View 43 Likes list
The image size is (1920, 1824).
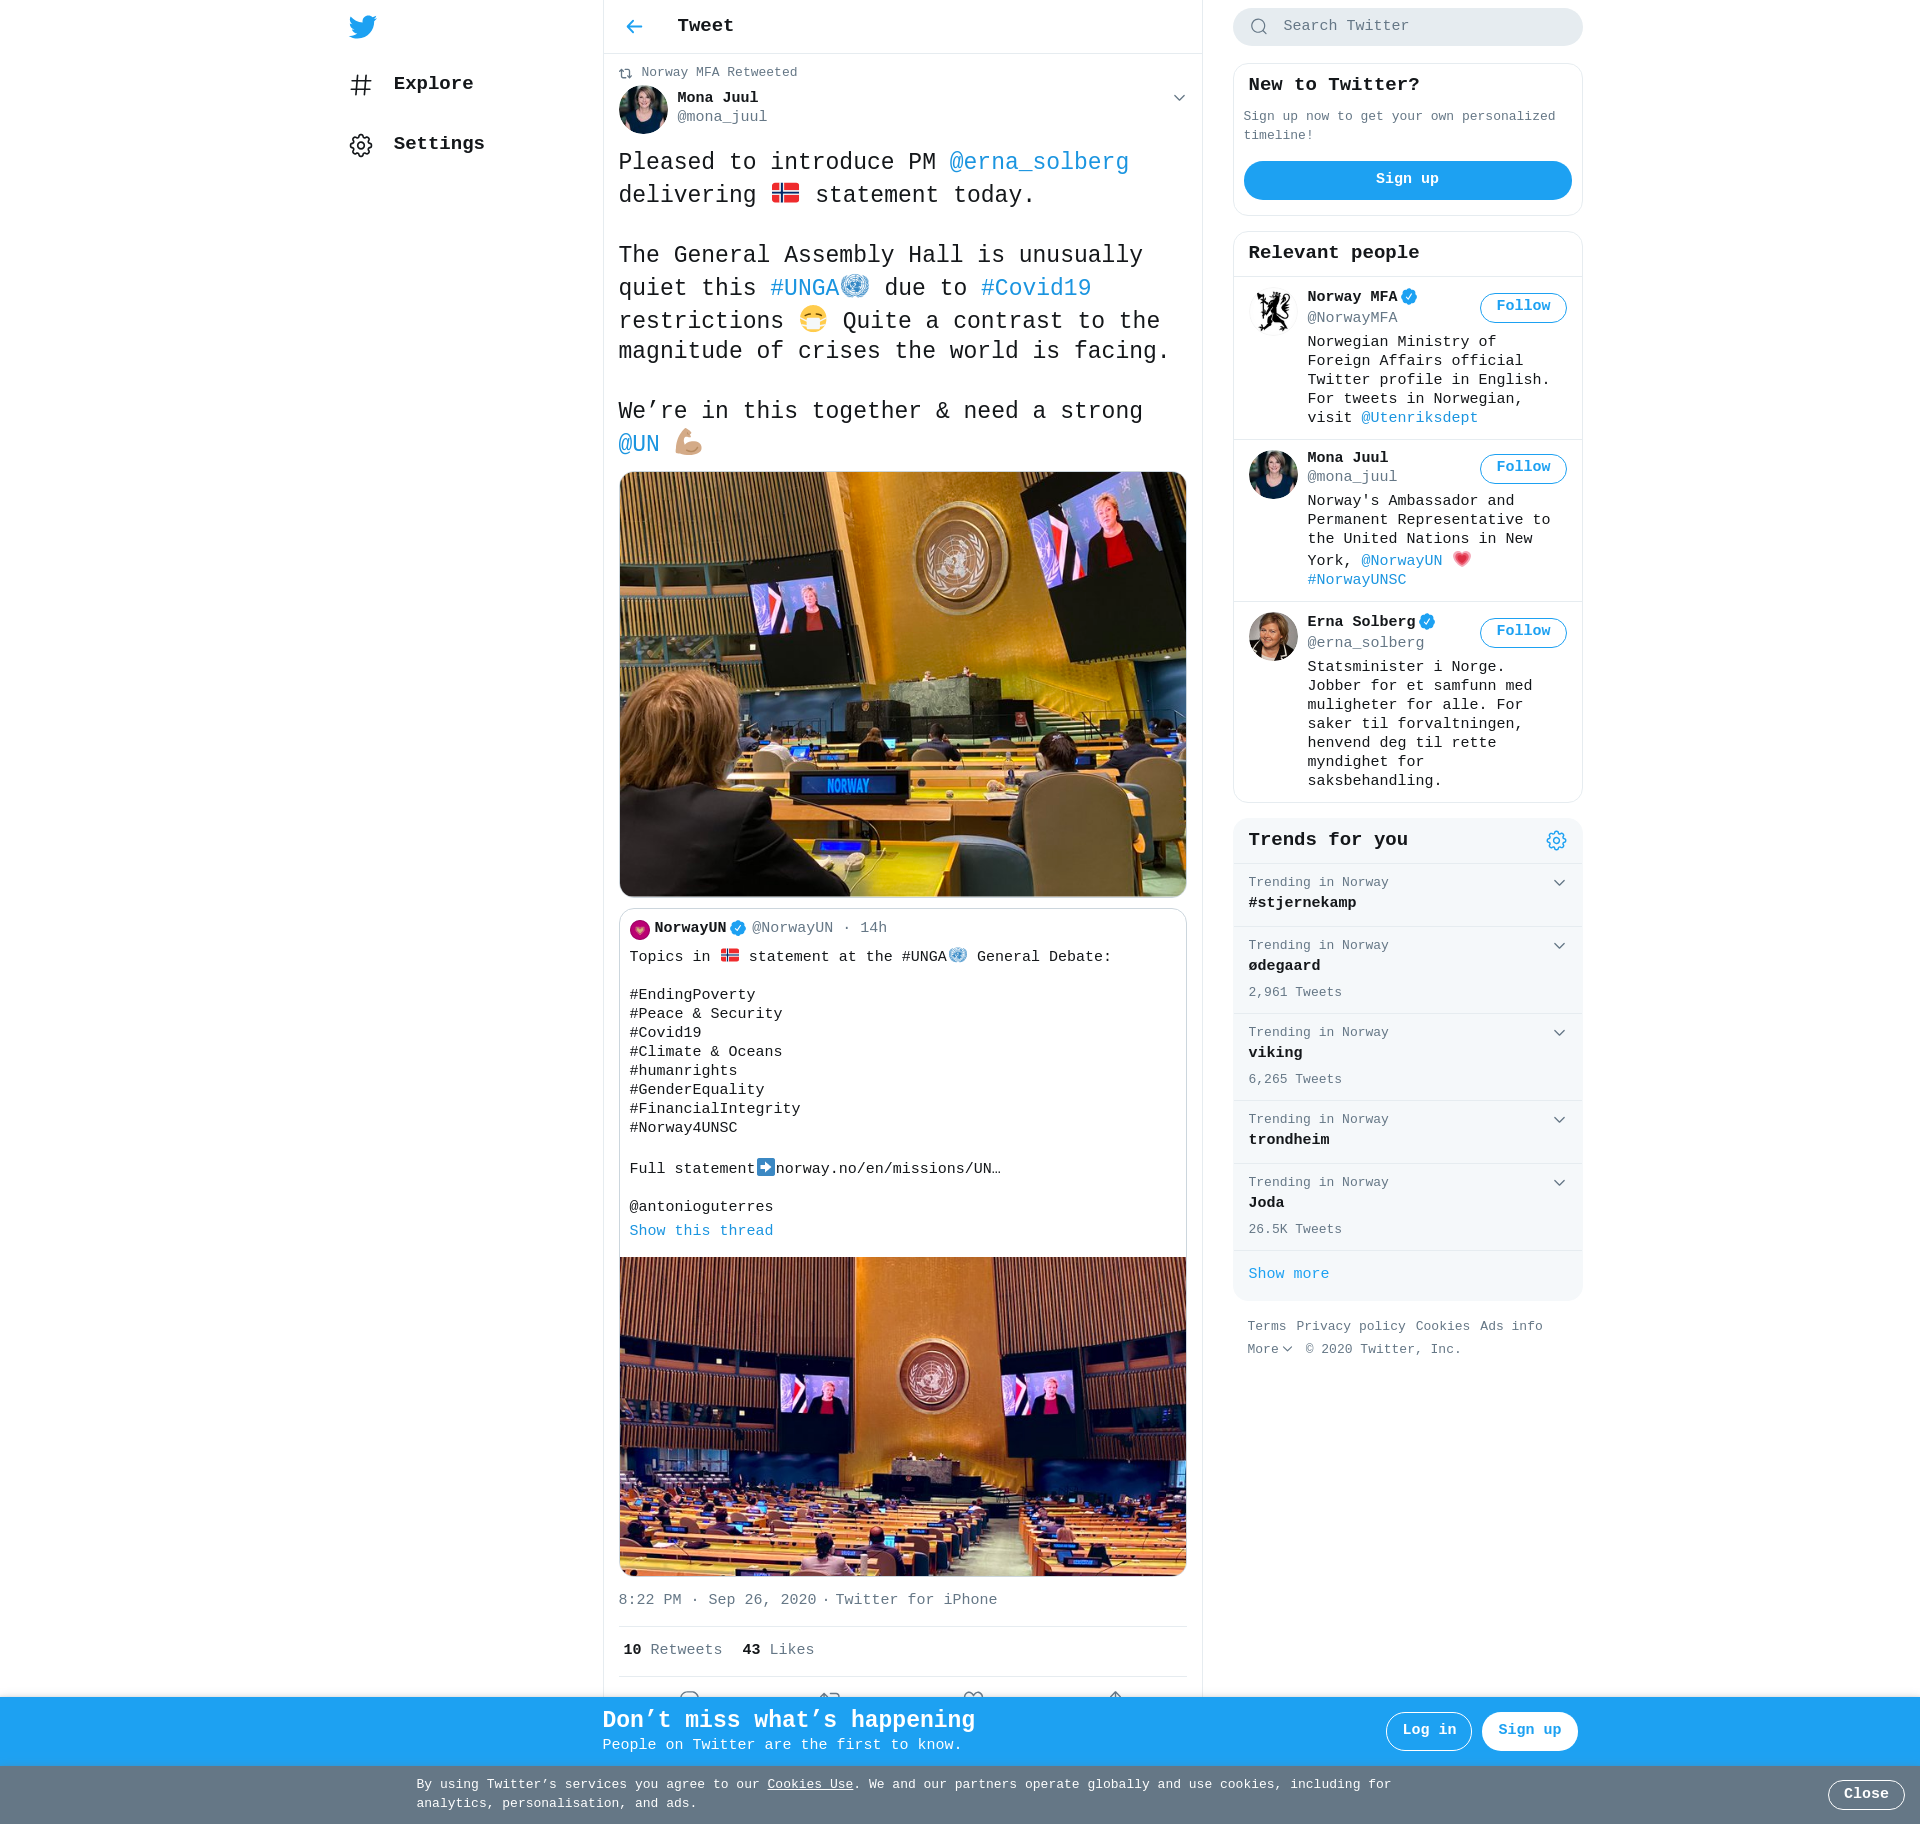point(778,1650)
